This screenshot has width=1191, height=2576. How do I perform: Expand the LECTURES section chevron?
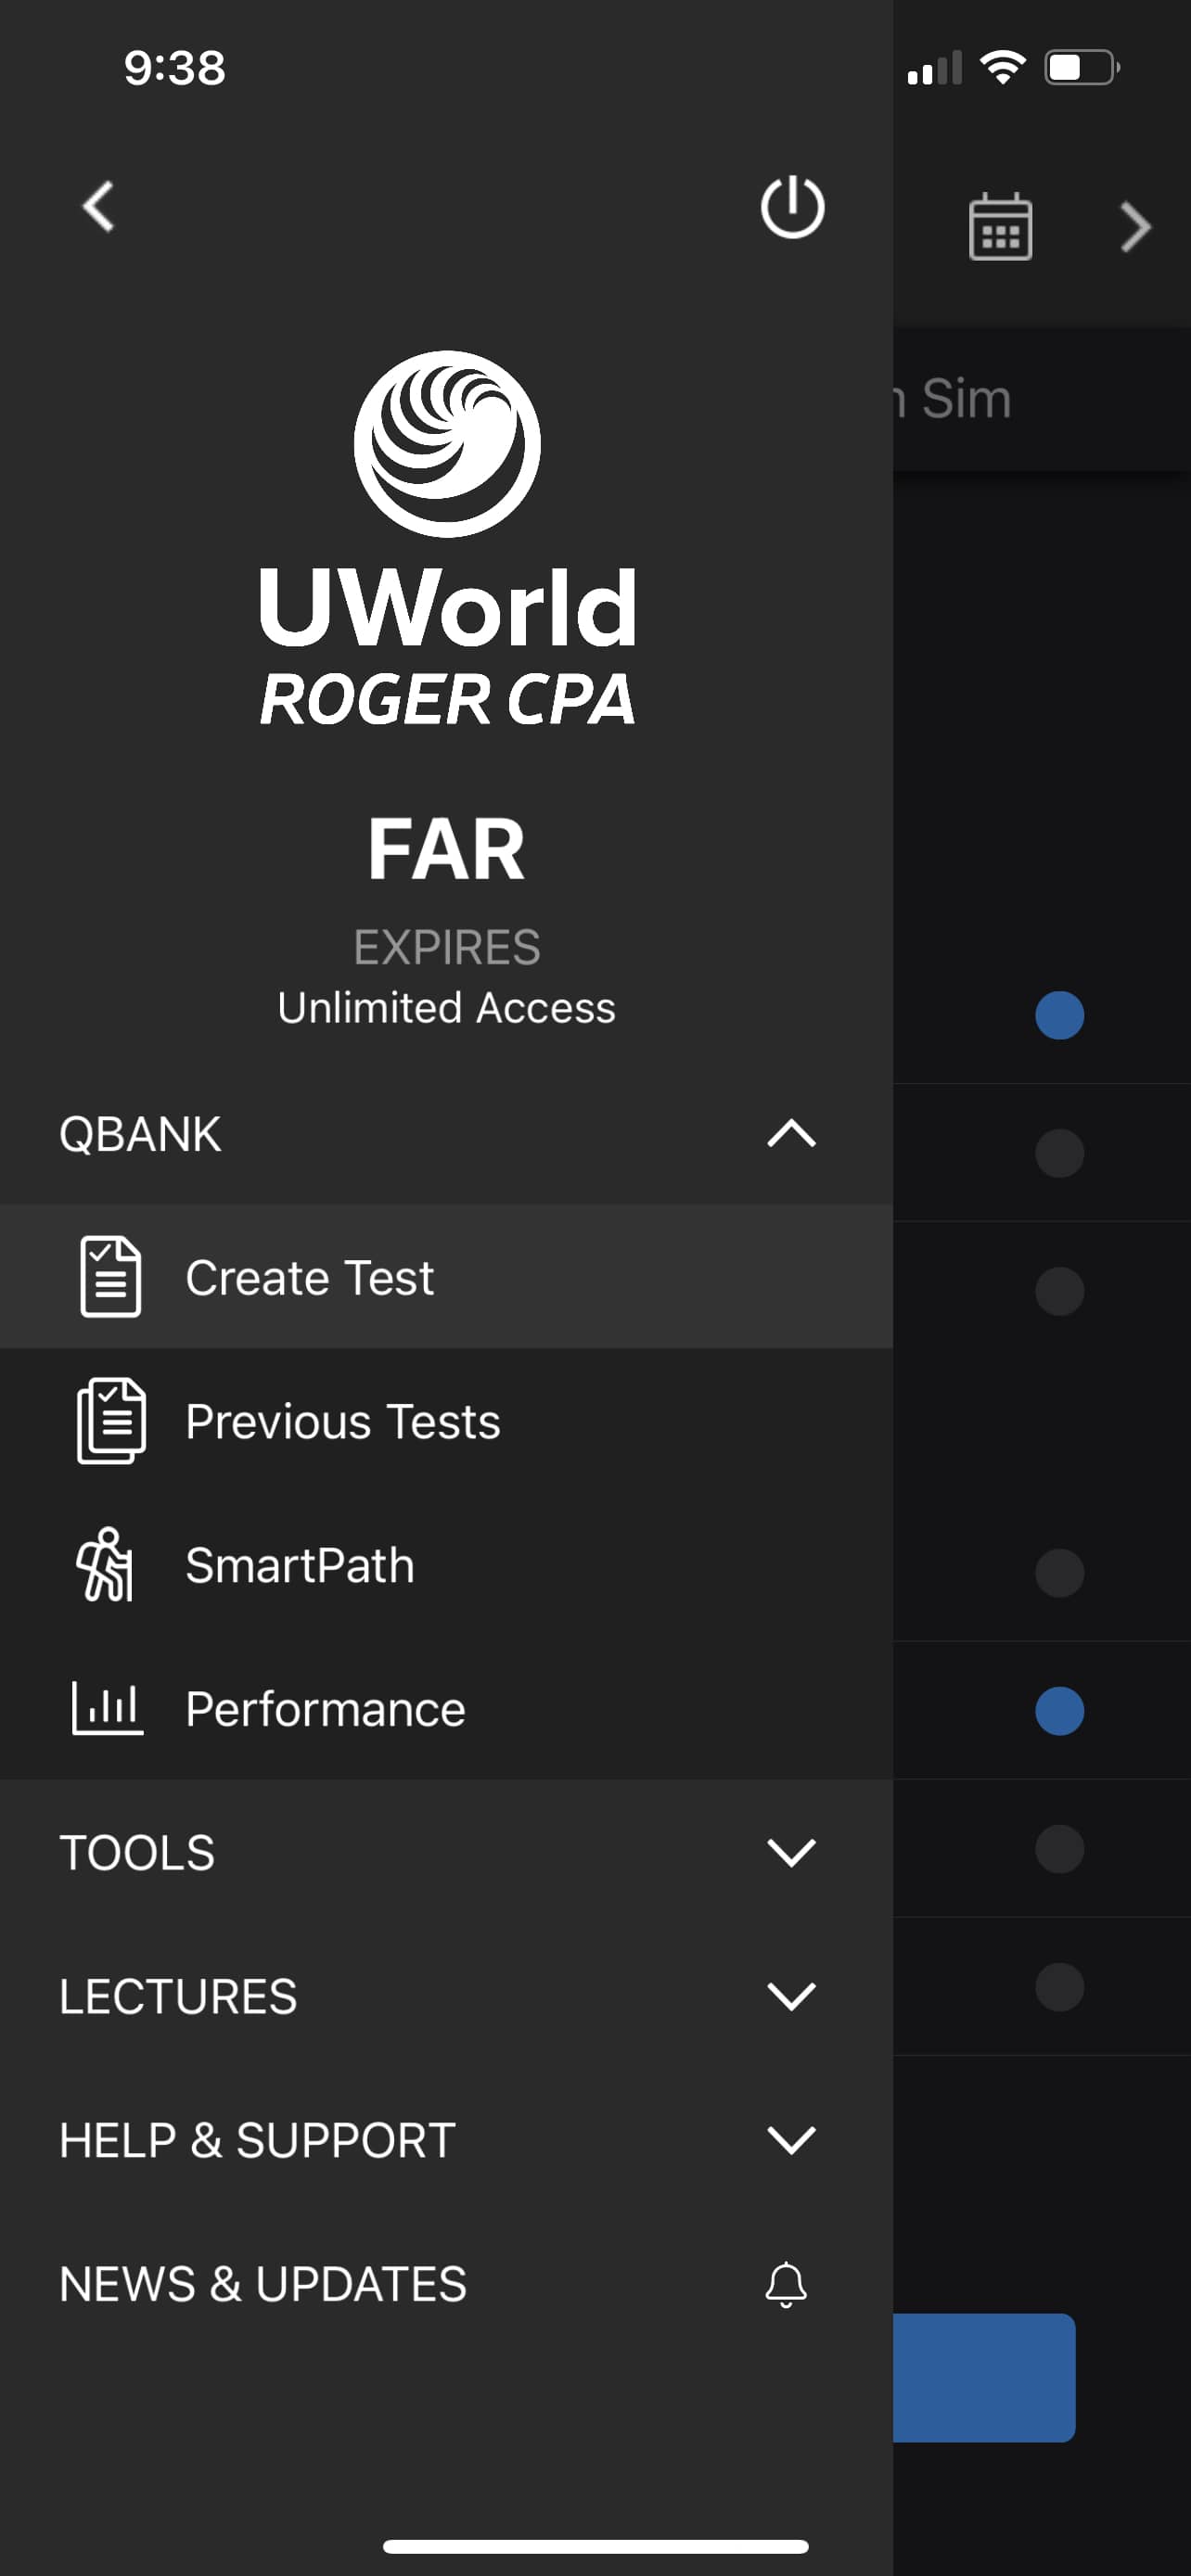[791, 1996]
